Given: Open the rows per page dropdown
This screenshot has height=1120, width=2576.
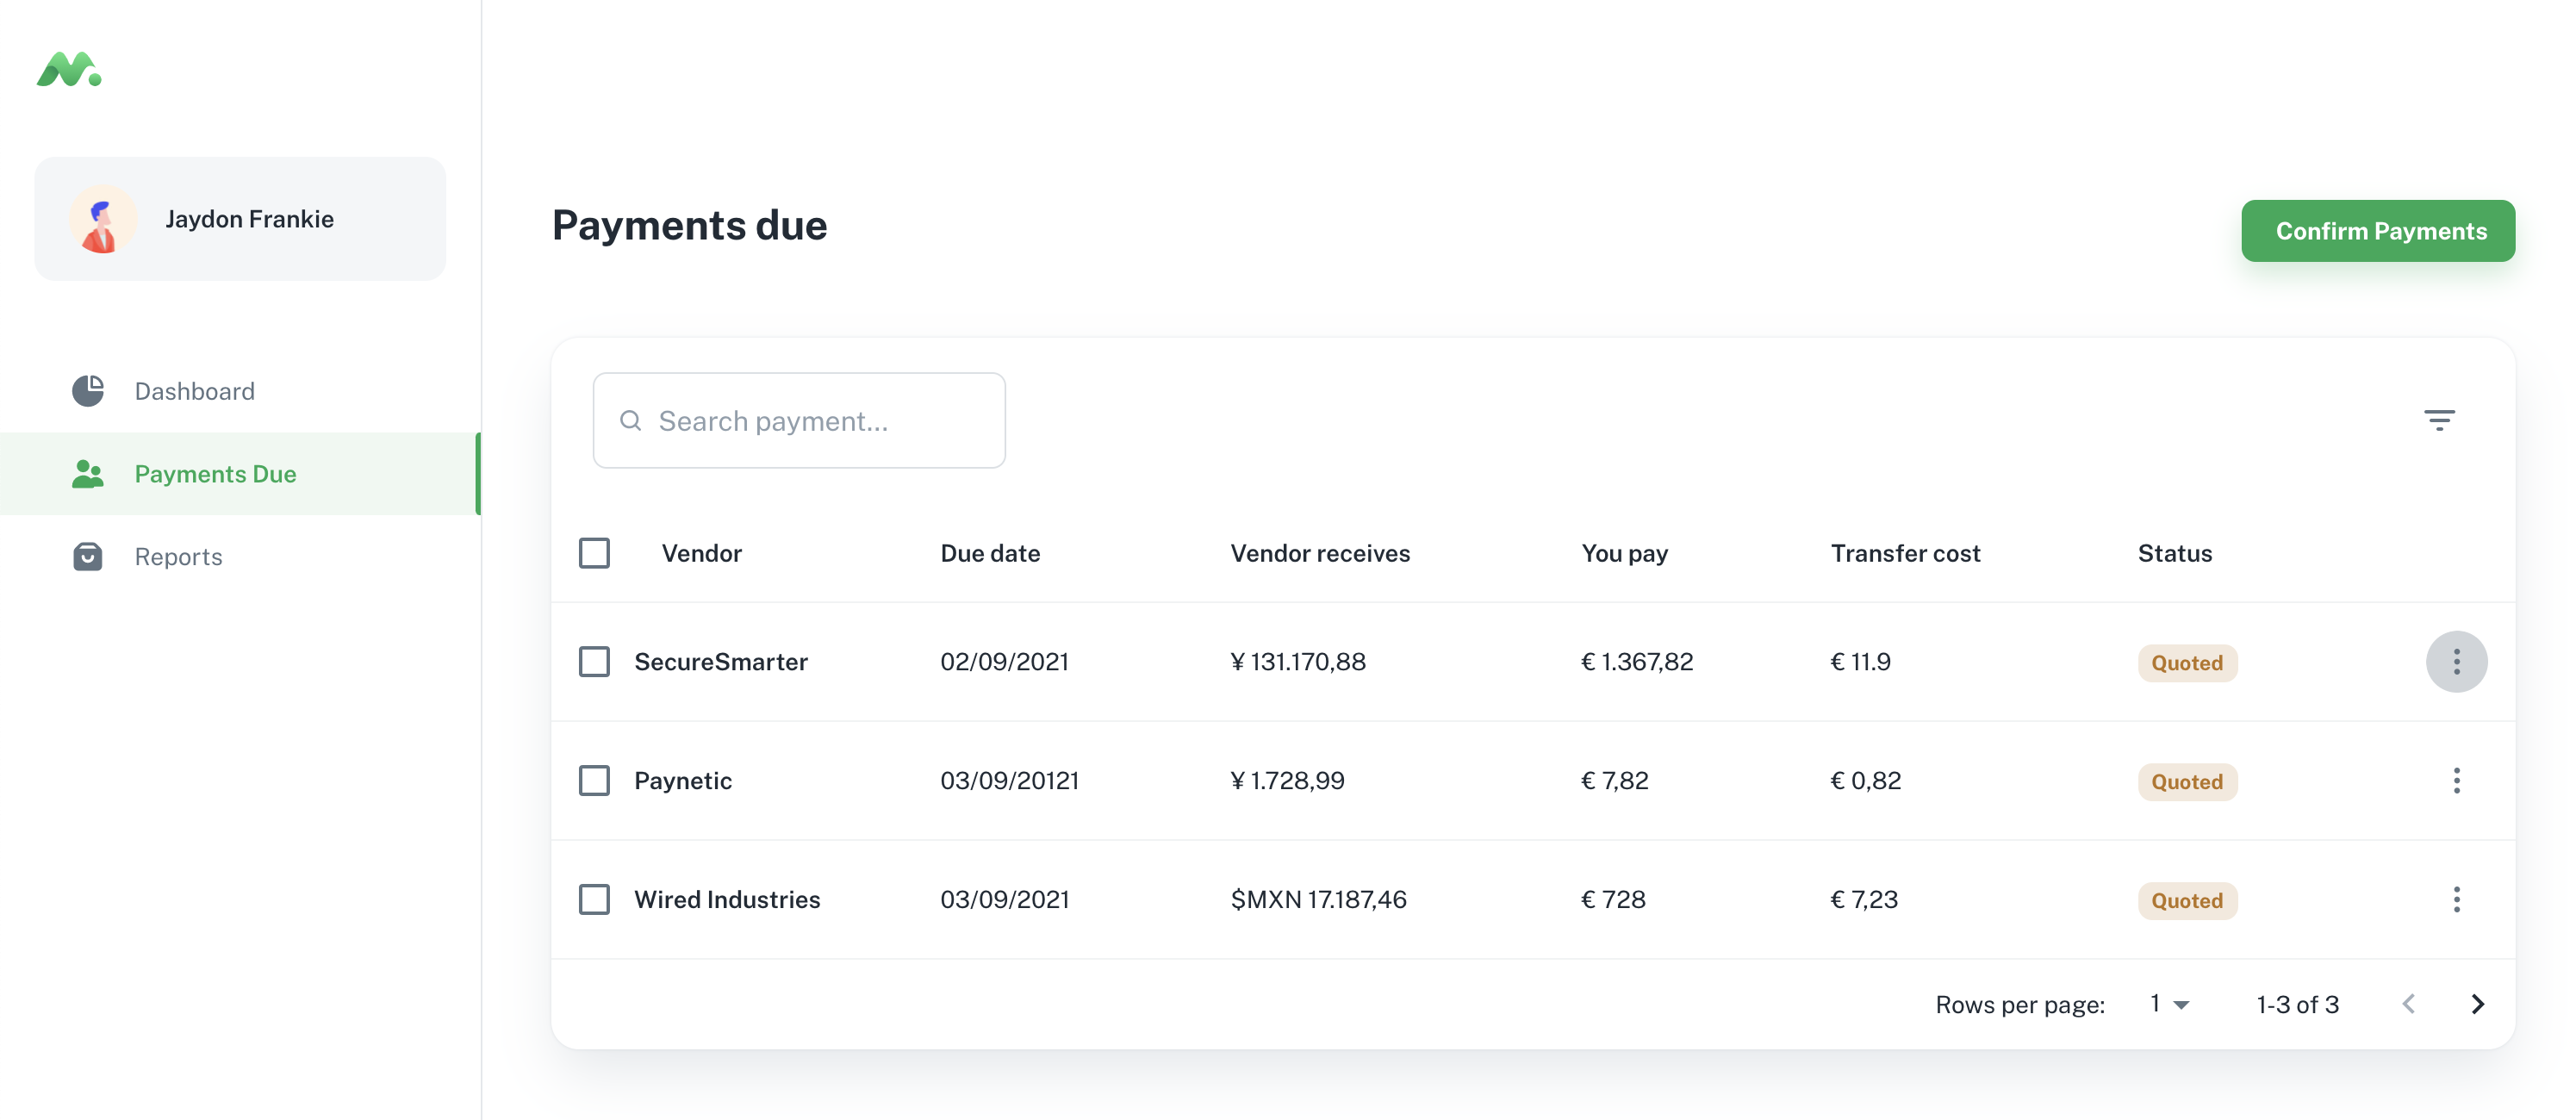Looking at the screenshot, I should 2167,1003.
